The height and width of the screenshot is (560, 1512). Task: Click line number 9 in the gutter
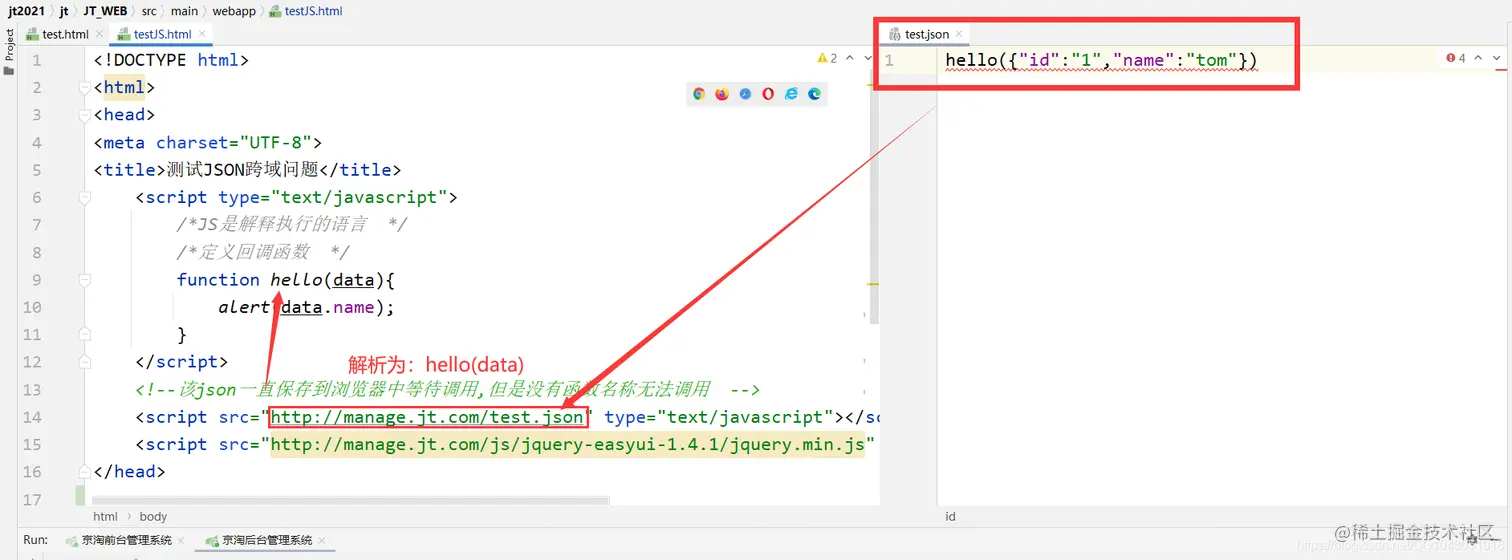37,280
